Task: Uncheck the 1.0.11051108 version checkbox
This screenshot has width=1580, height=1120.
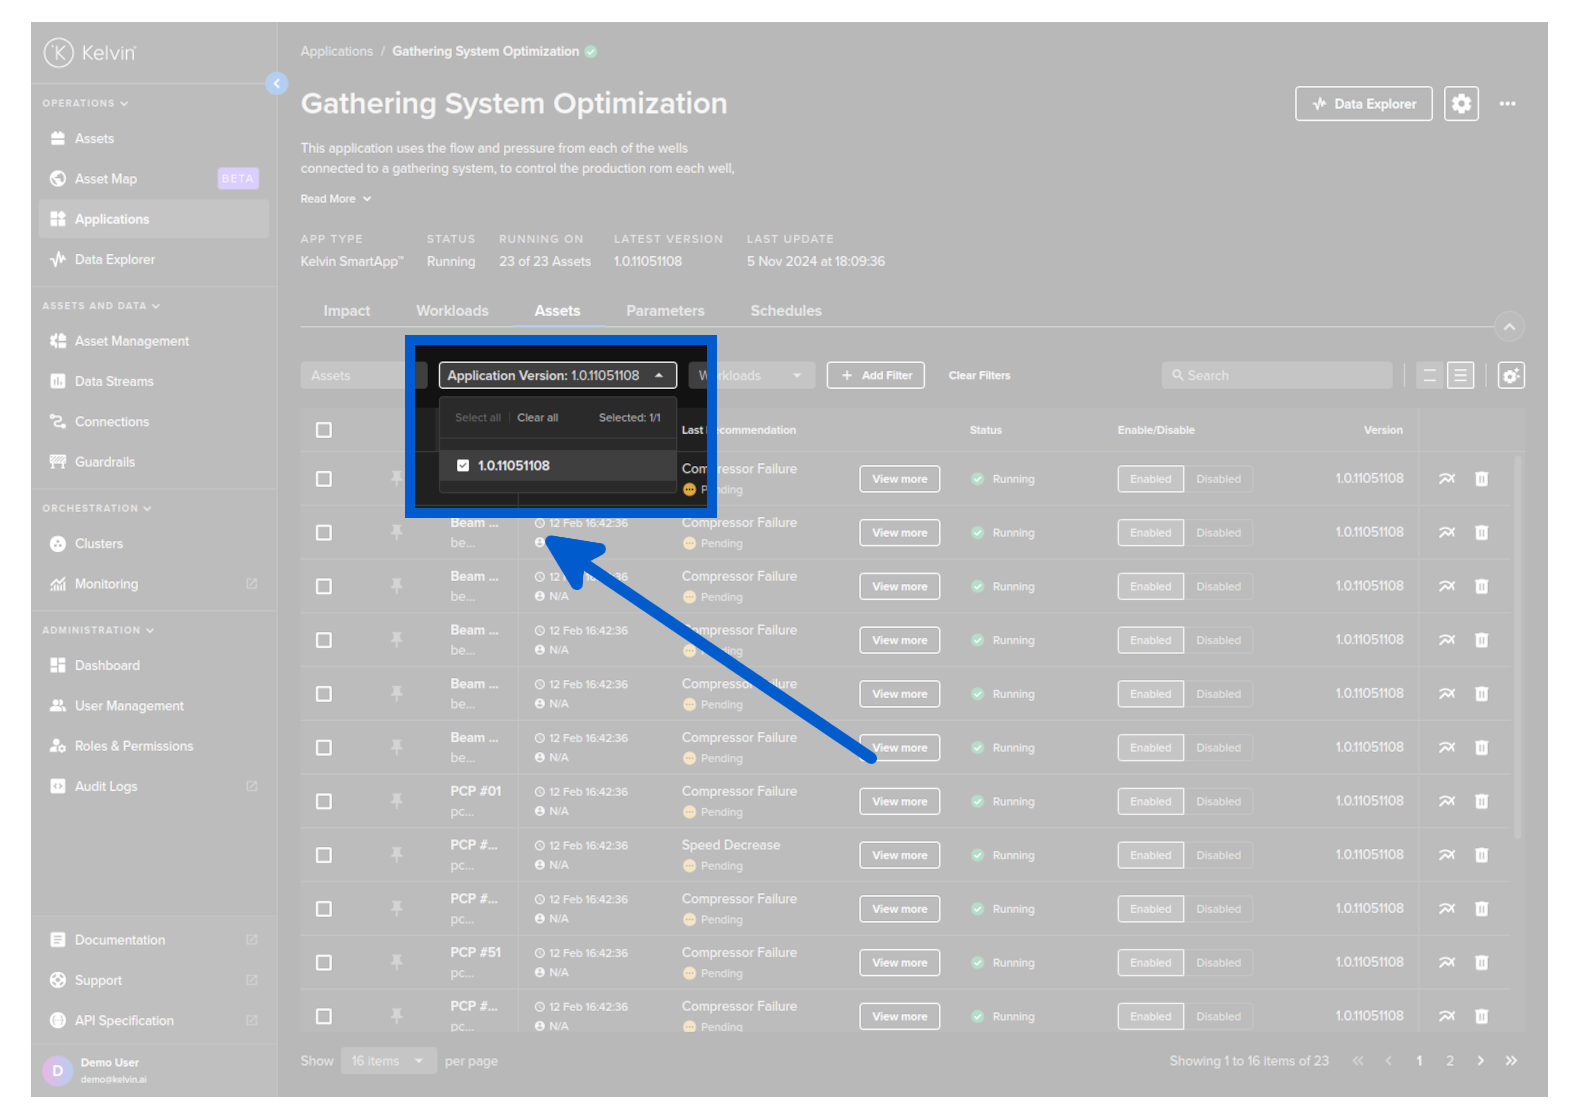Action: 463,466
